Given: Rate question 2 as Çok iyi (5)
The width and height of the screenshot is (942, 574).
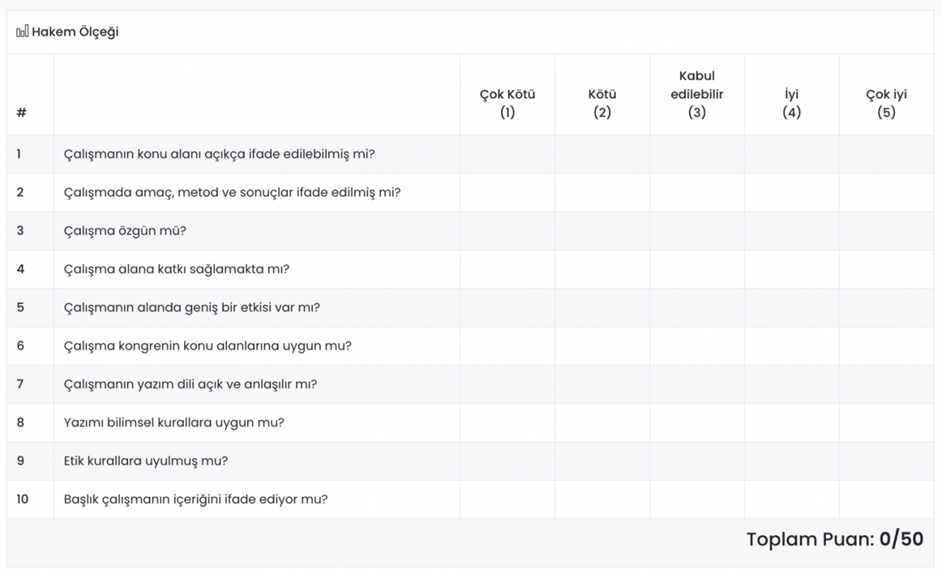Looking at the screenshot, I should click(886, 192).
